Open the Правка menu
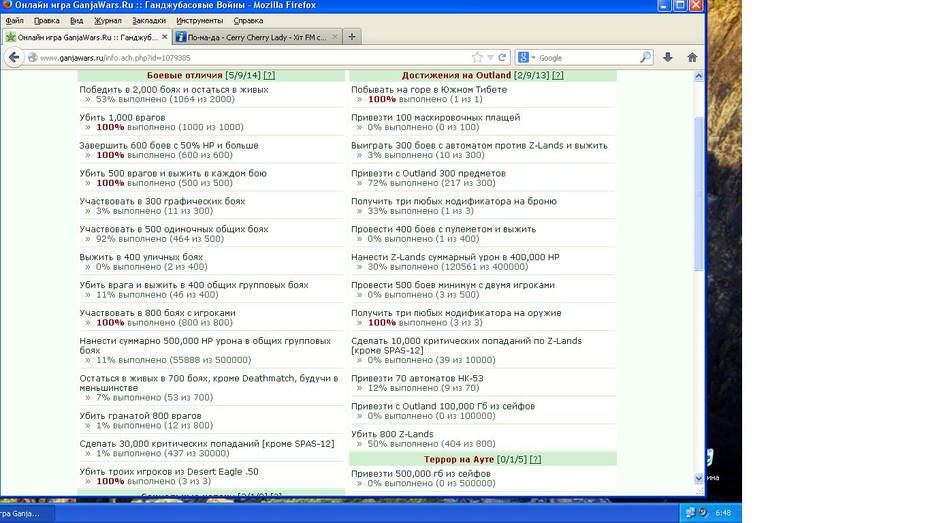This screenshot has height=523, width=930. [x=46, y=21]
